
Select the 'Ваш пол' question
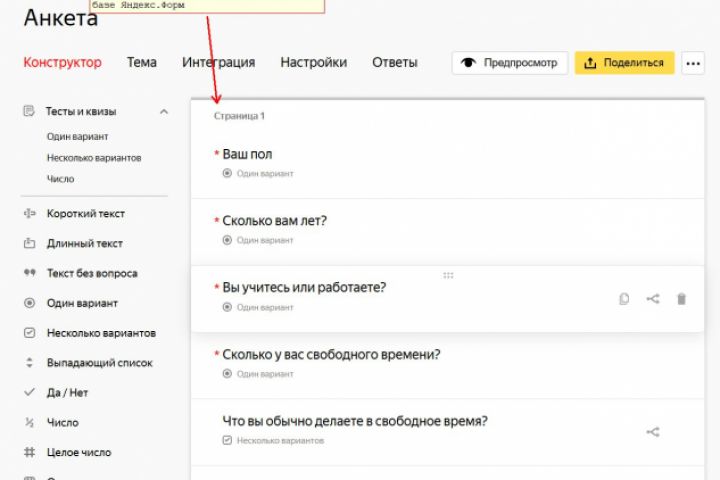coord(247,154)
